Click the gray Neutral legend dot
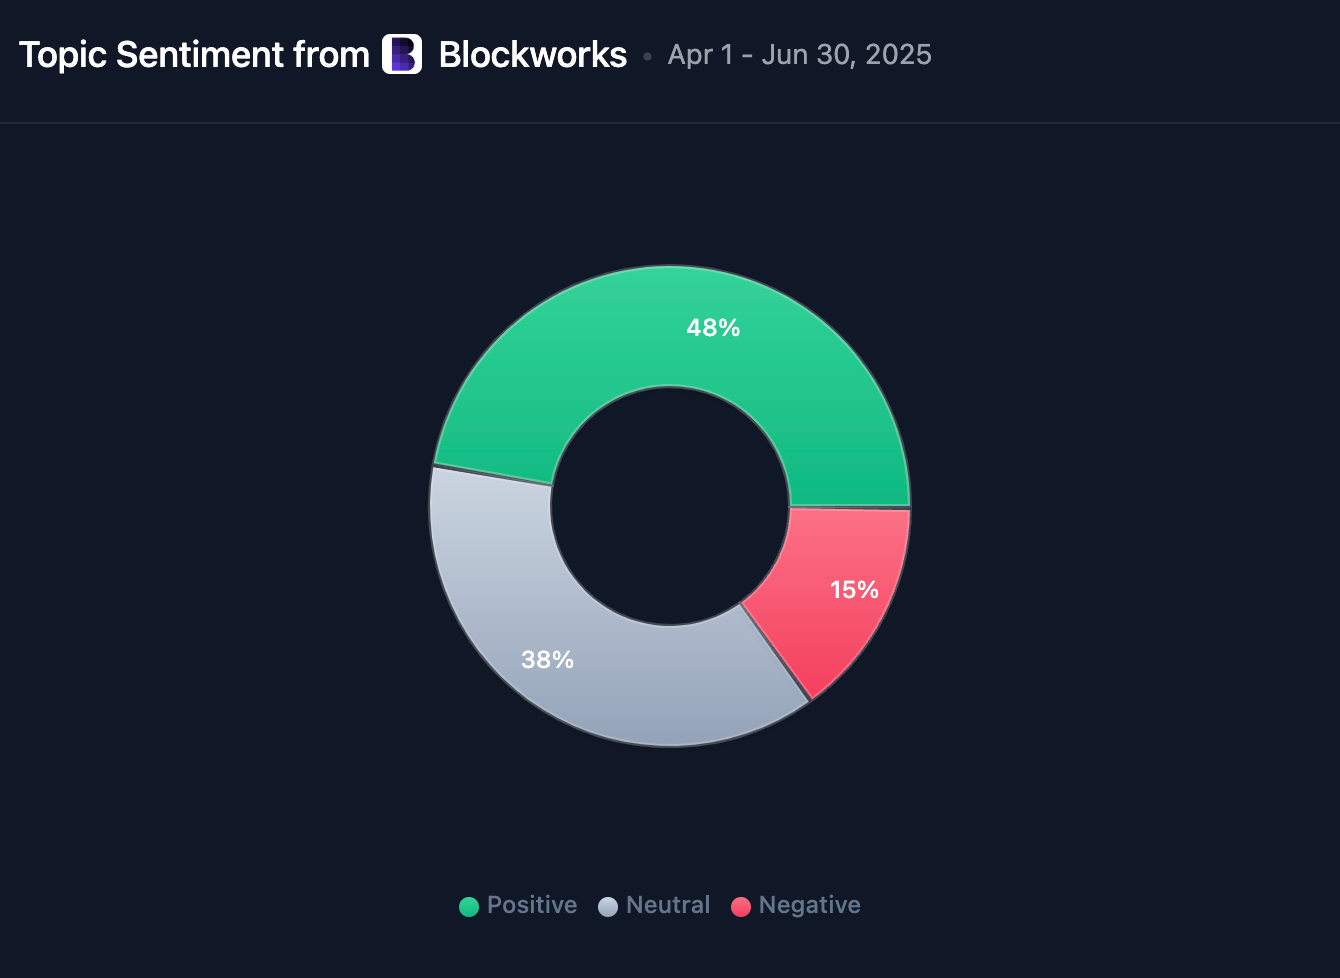The width and height of the screenshot is (1340, 978). pos(608,907)
